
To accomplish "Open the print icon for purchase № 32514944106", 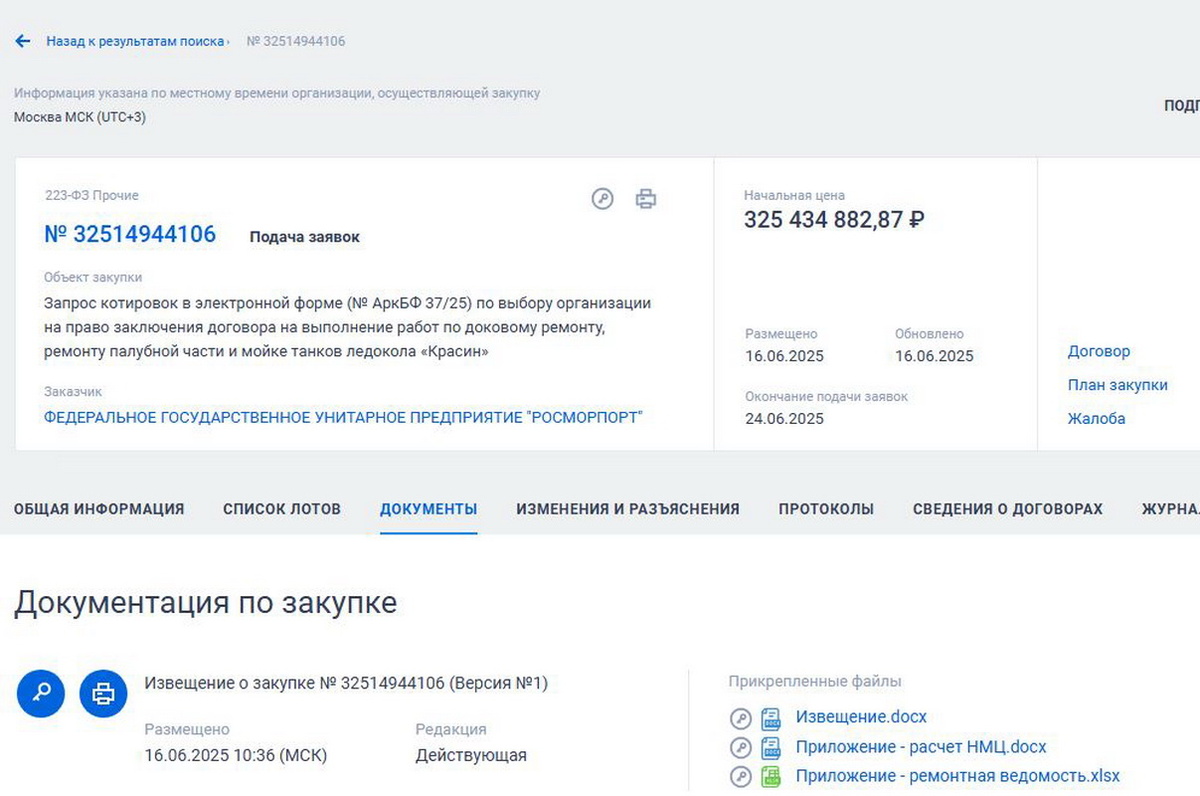I will click(646, 199).
